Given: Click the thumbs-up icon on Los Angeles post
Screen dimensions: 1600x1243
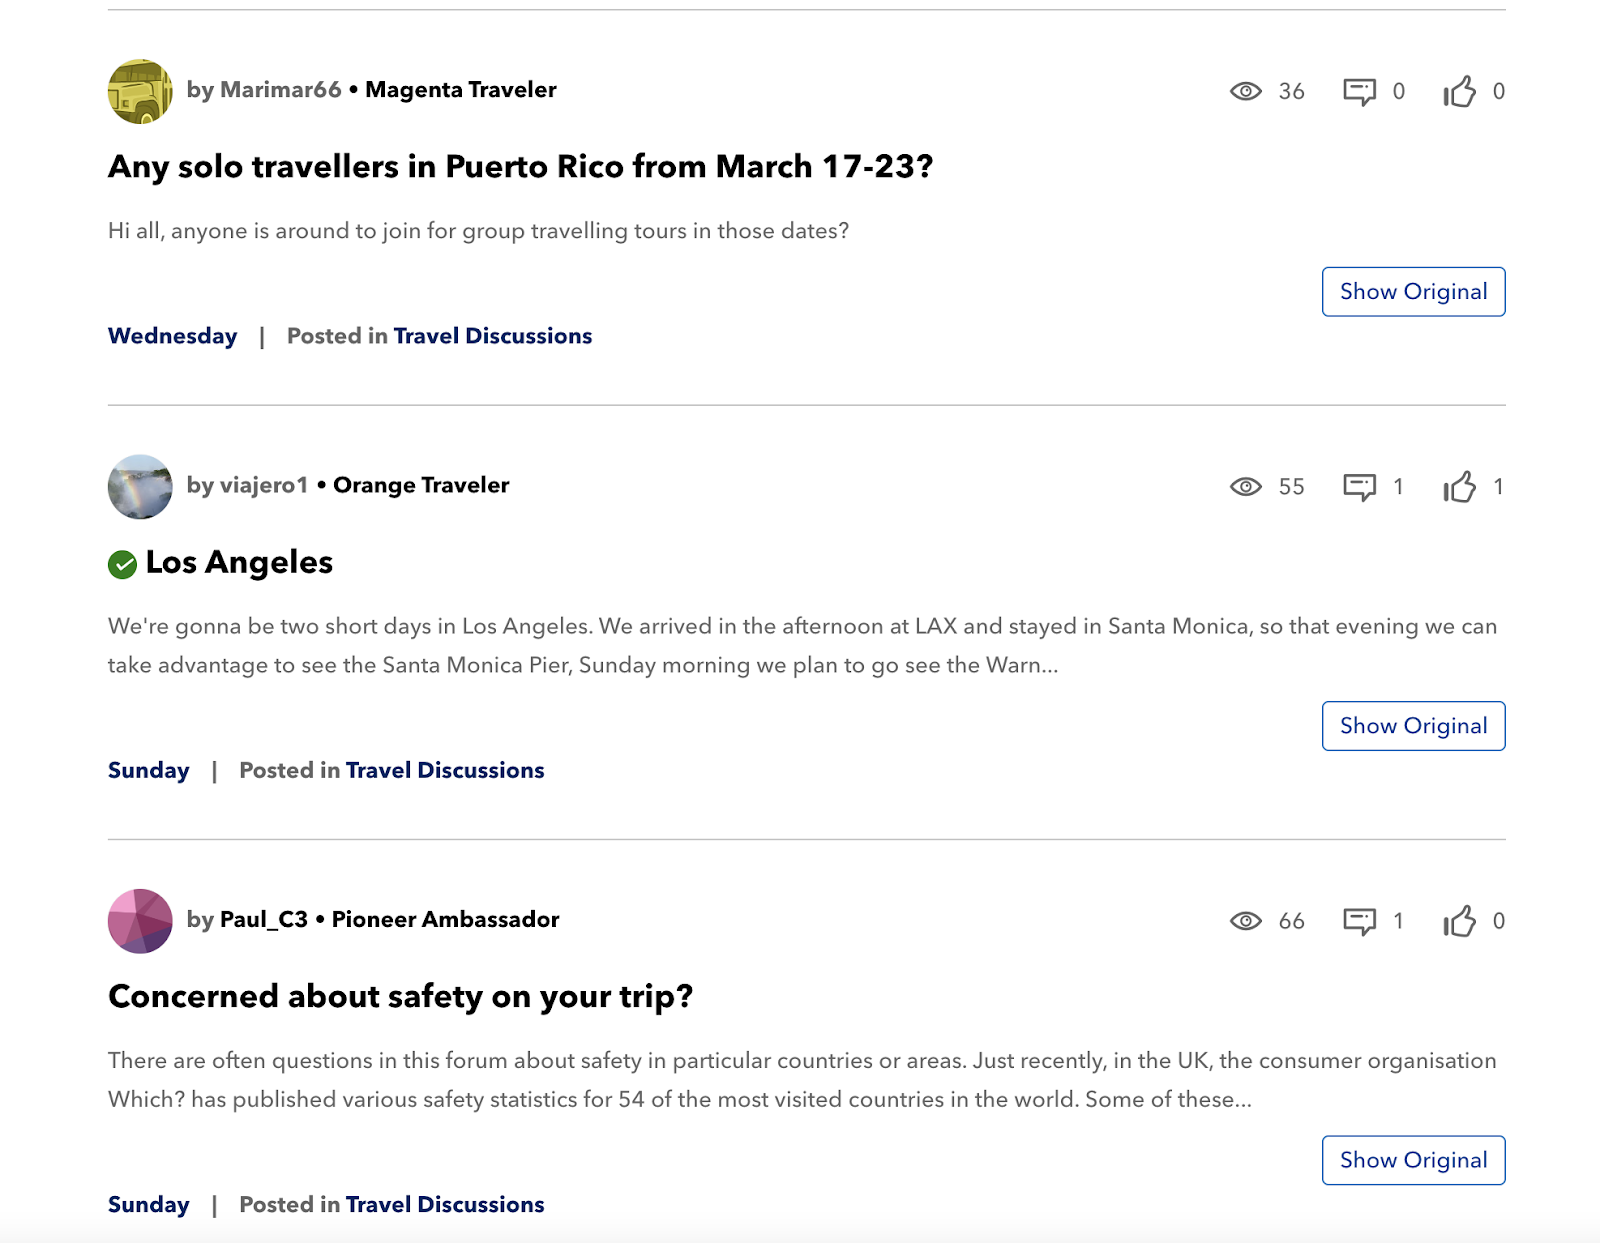Looking at the screenshot, I should coord(1459,487).
